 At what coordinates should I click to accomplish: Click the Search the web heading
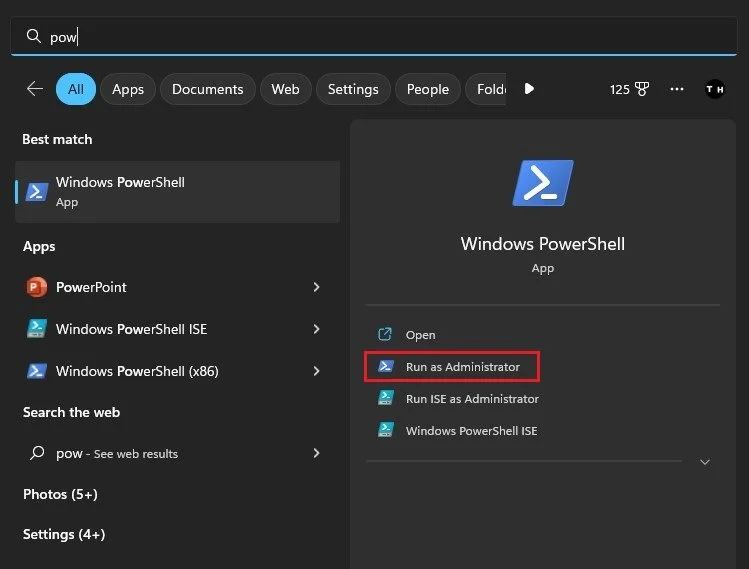pyautogui.click(x=72, y=412)
